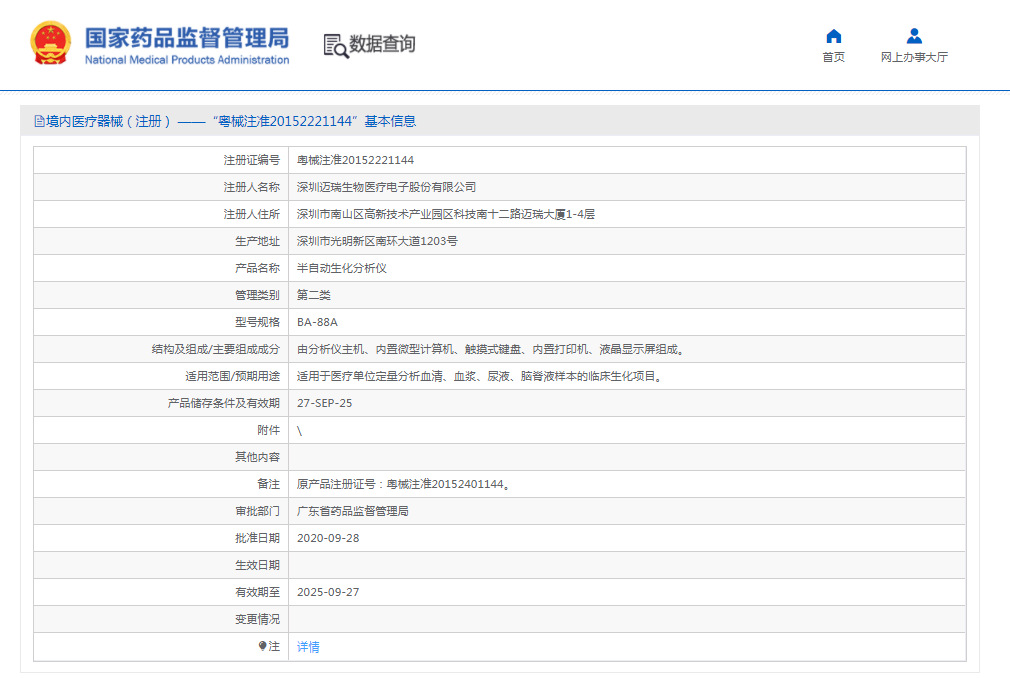Click the 网上办事大厅 person icon
The image size is (1010, 679).
click(914, 37)
